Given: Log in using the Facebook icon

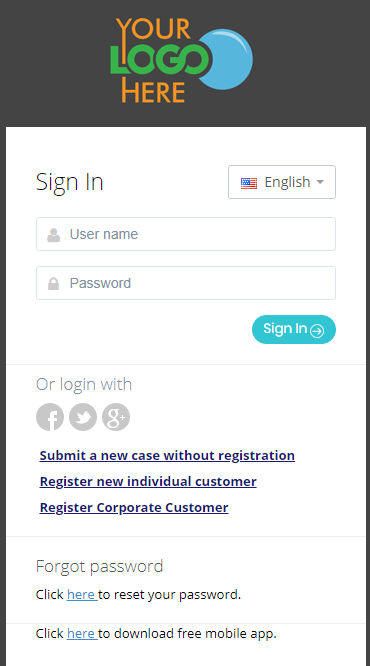Looking at the screenshot, I should 50,417.
